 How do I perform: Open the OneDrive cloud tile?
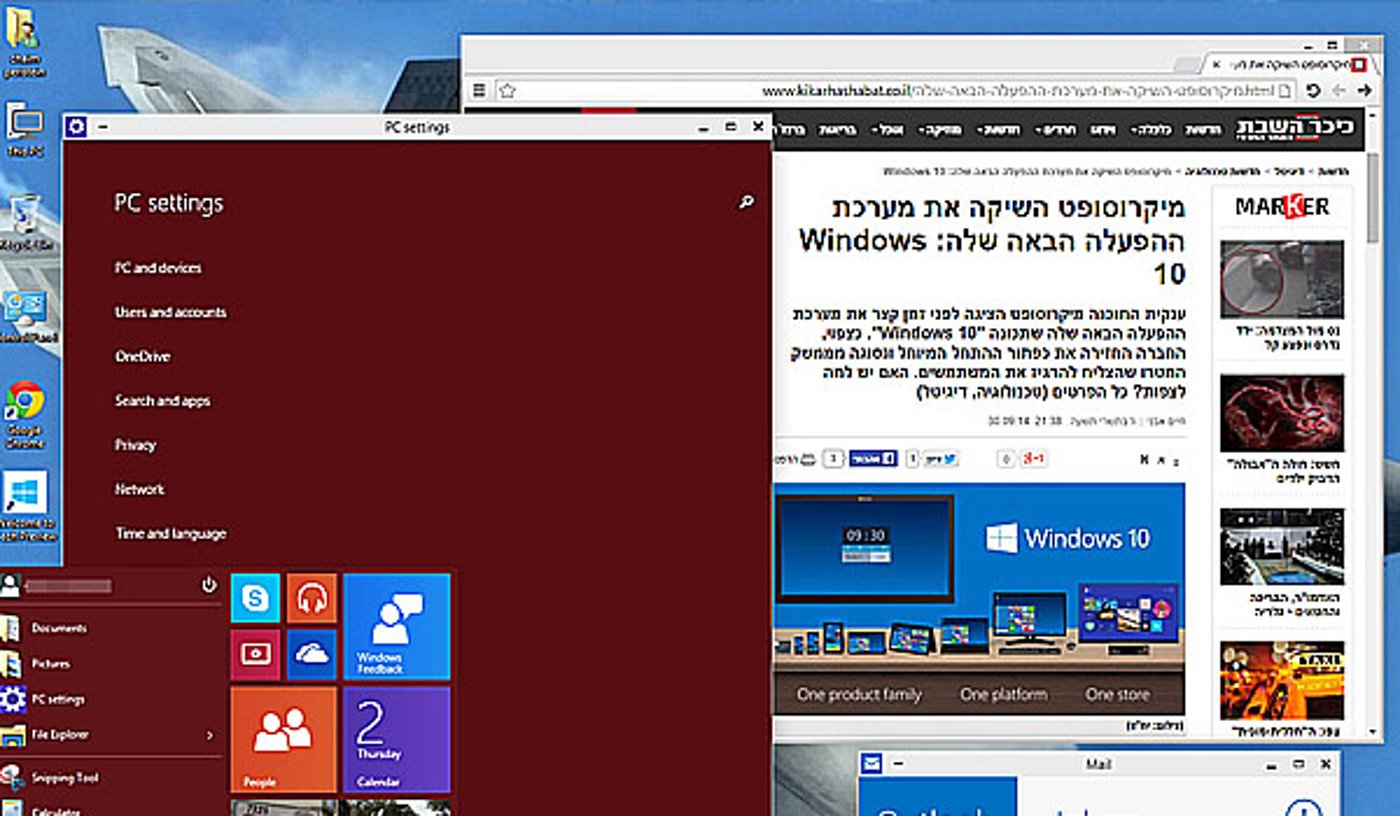pos(312,654)
